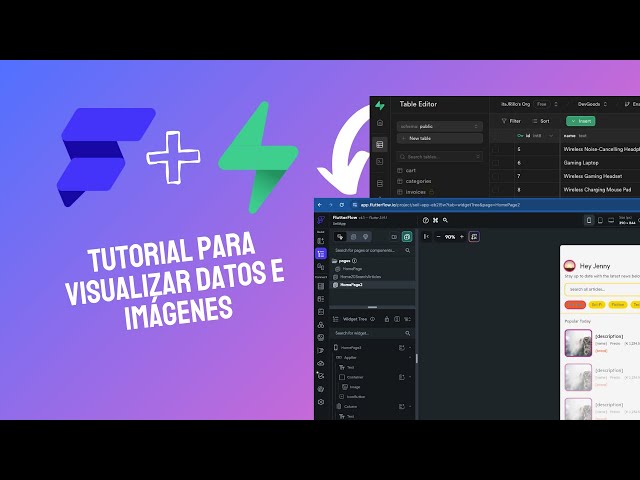
Task: Click the Supabase lightning logo in Table Editor
Action: (x=380, y=105)
